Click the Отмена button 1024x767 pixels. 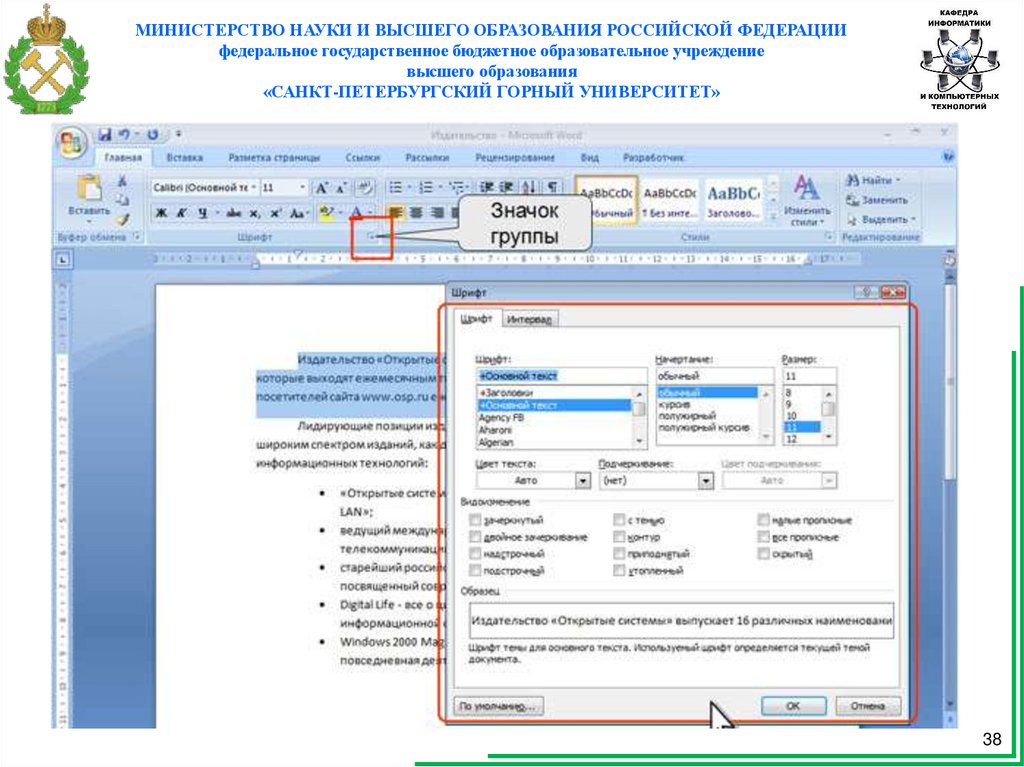click(869, 706)
